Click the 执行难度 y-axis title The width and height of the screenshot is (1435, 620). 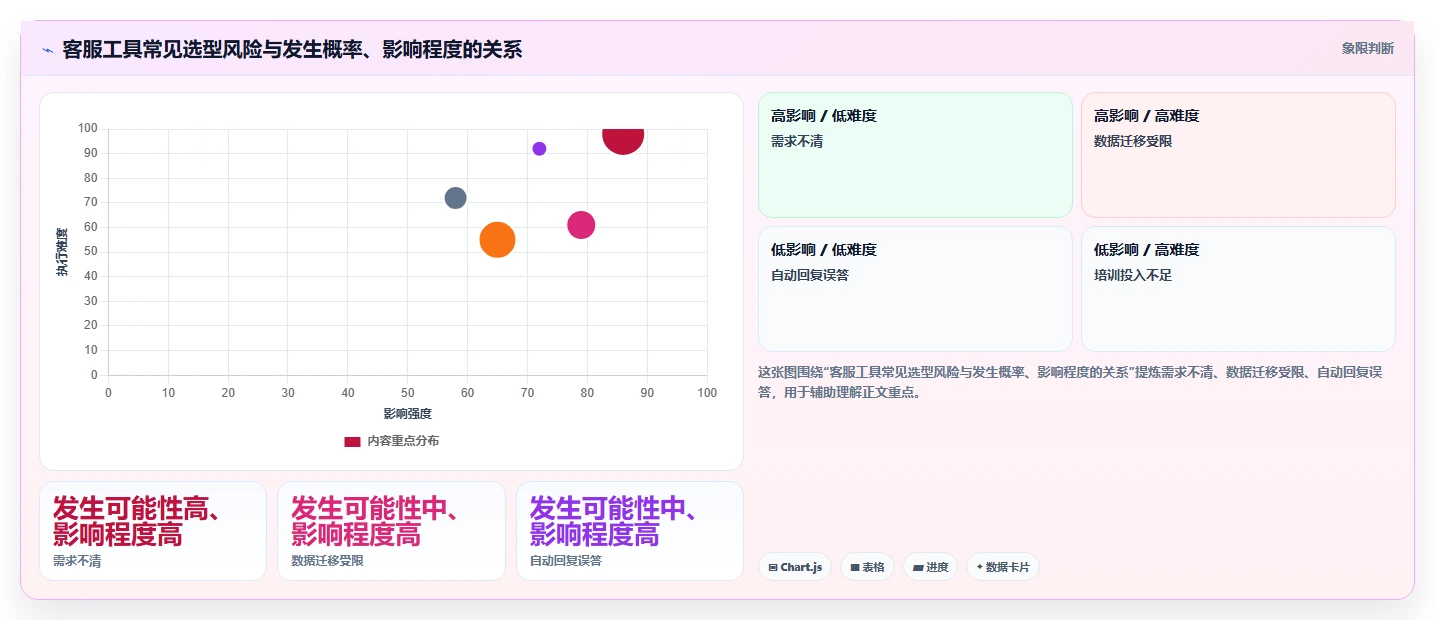pos(62,252)
